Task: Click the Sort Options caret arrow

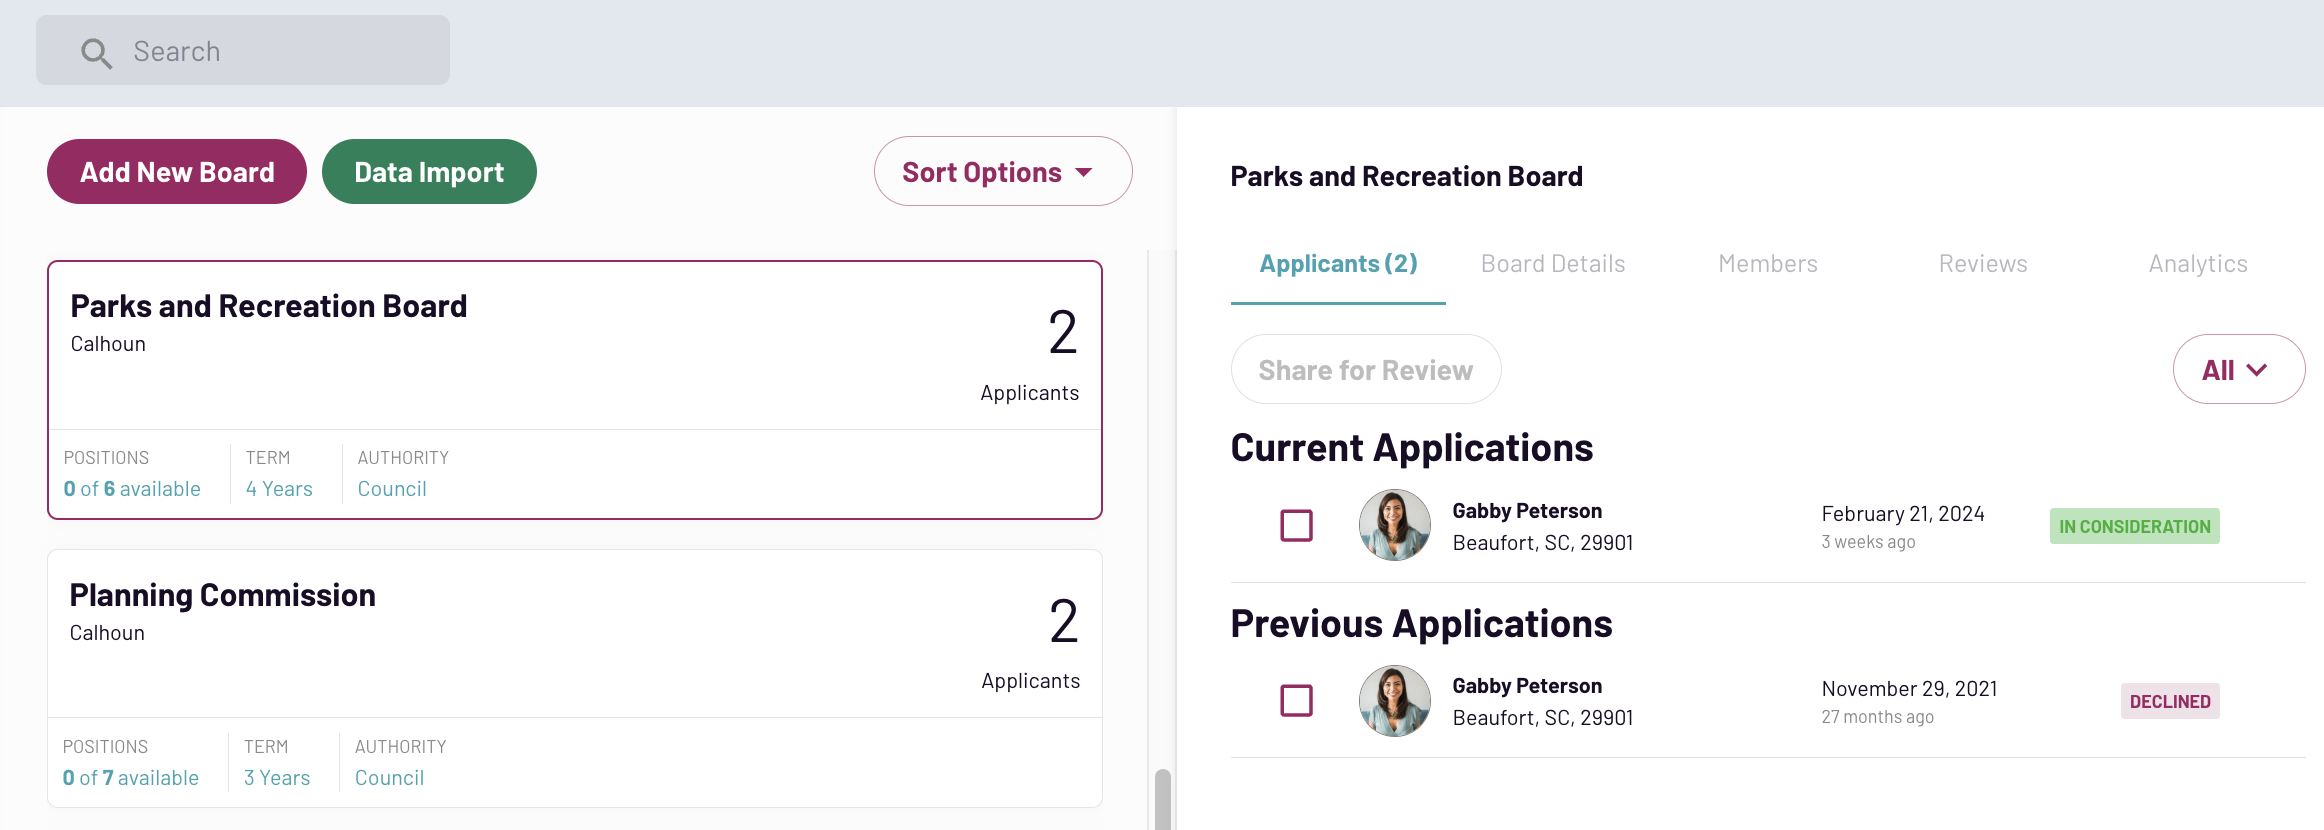Action: coord(1084,173)
